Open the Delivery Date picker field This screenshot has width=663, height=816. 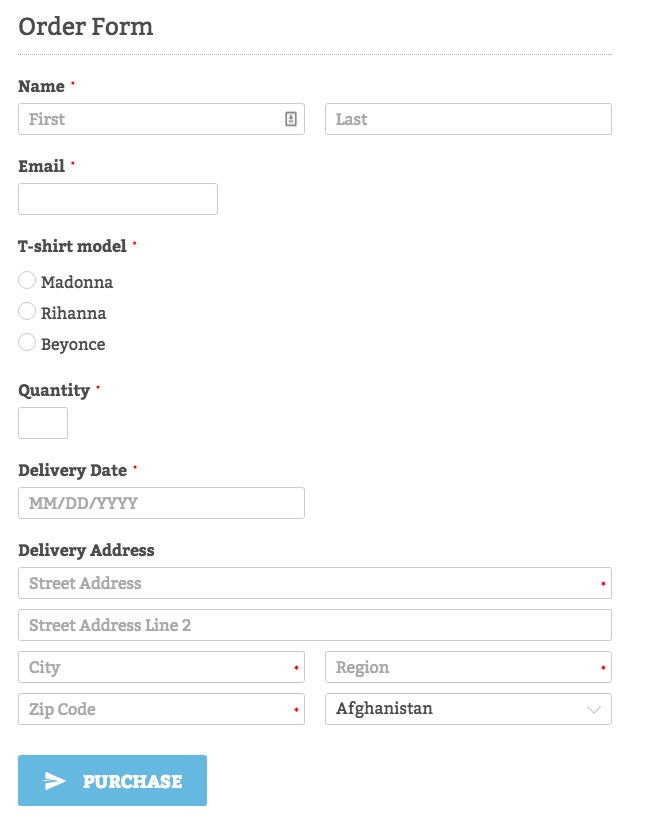tap(161, 502)
